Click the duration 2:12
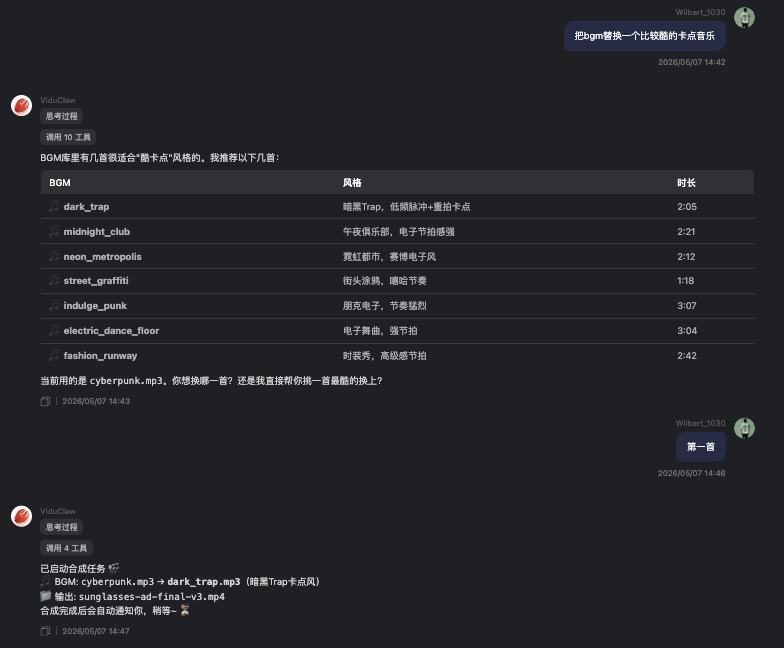This screenshot has width=784, height=648. (686, 256)
